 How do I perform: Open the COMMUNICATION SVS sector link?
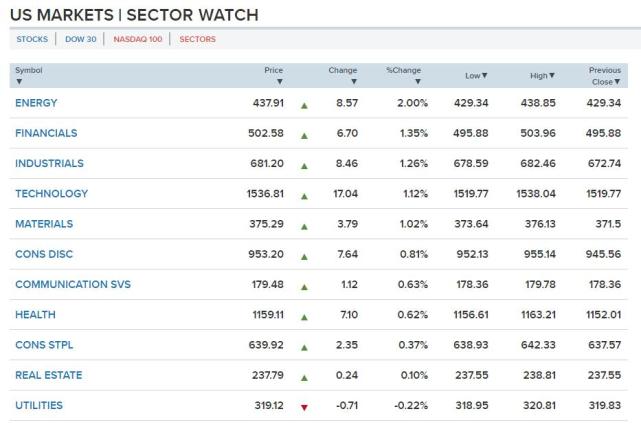[x=73, y=285]
